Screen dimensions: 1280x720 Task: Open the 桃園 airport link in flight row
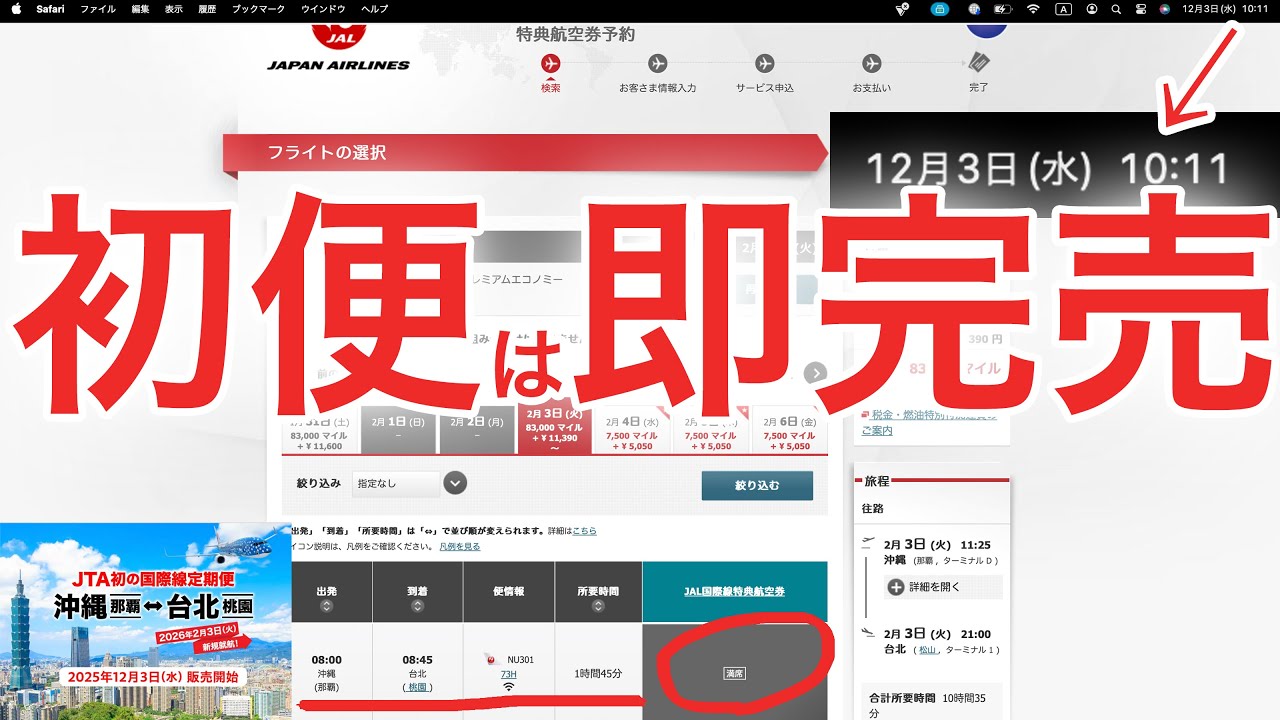coord(417,688)
